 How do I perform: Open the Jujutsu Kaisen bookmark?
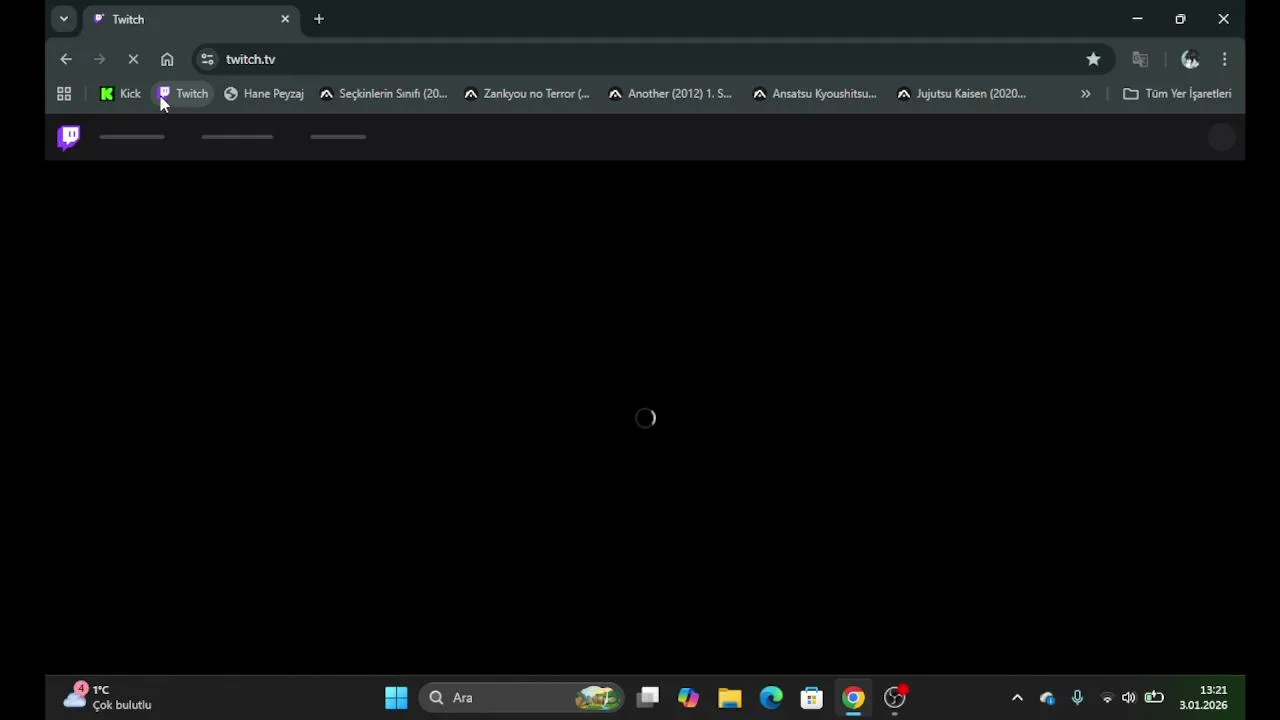tap(961, 94)
